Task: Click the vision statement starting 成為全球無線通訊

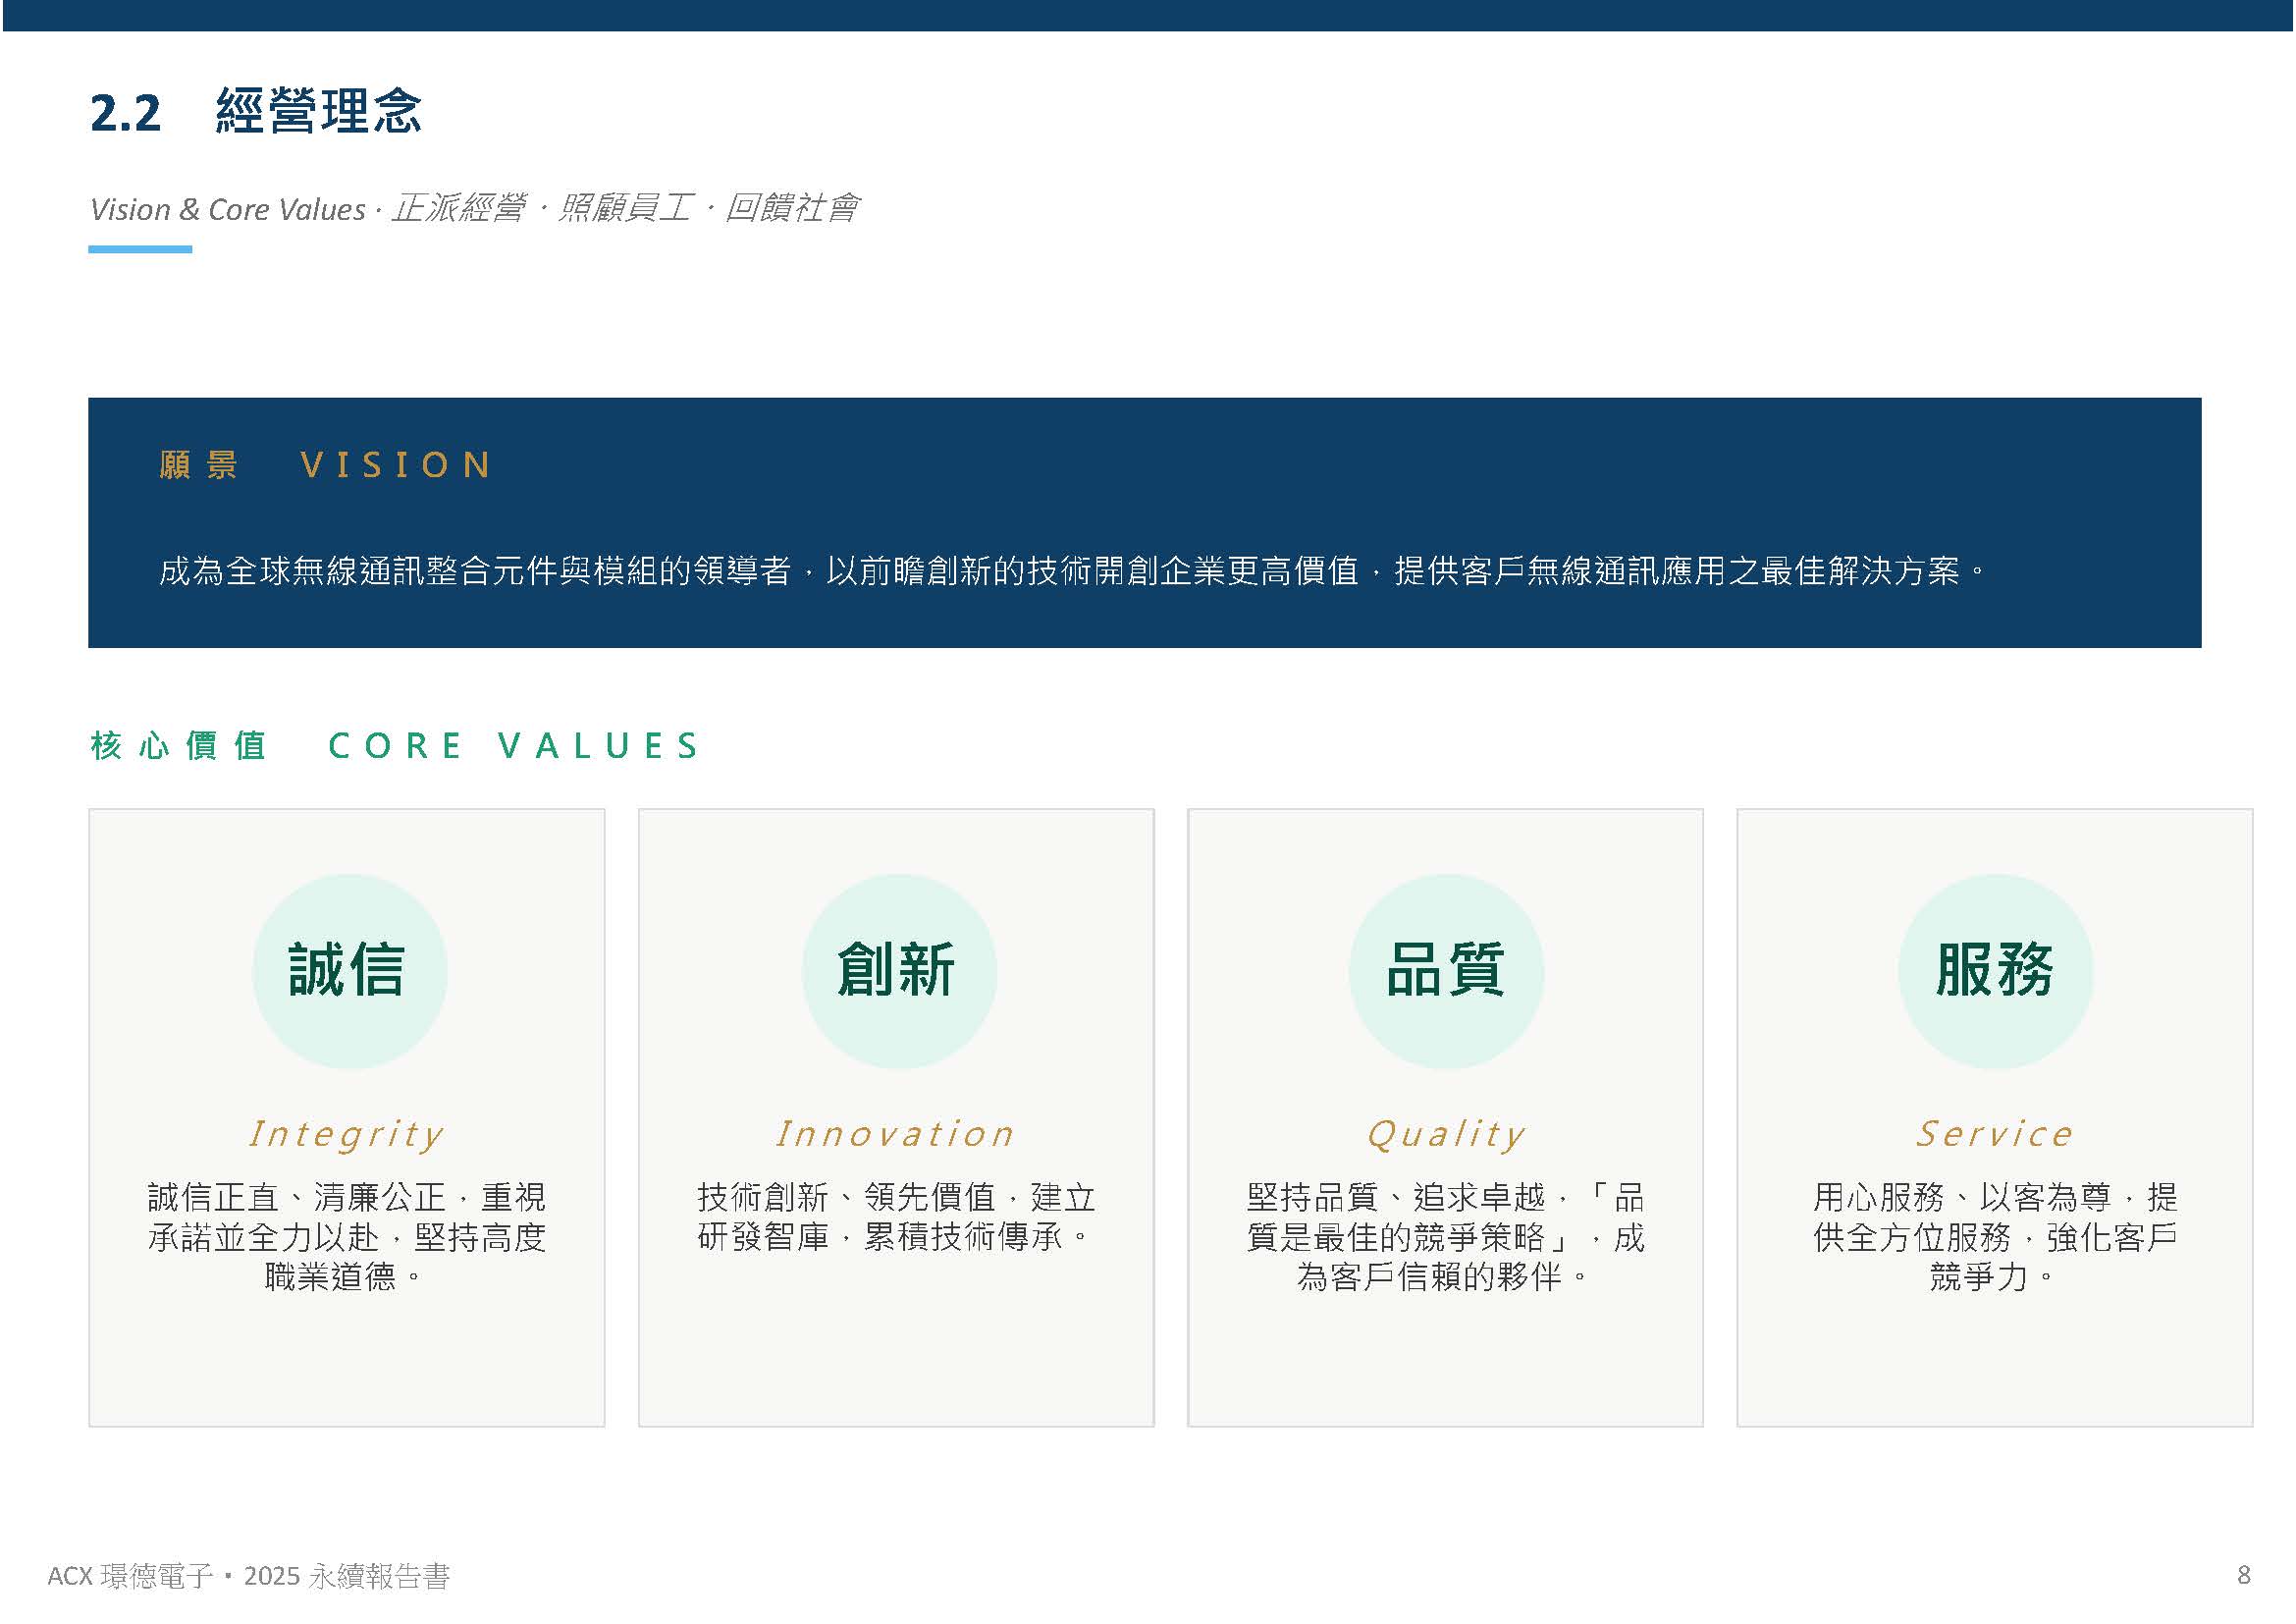Action: (x=1073, y=571)
